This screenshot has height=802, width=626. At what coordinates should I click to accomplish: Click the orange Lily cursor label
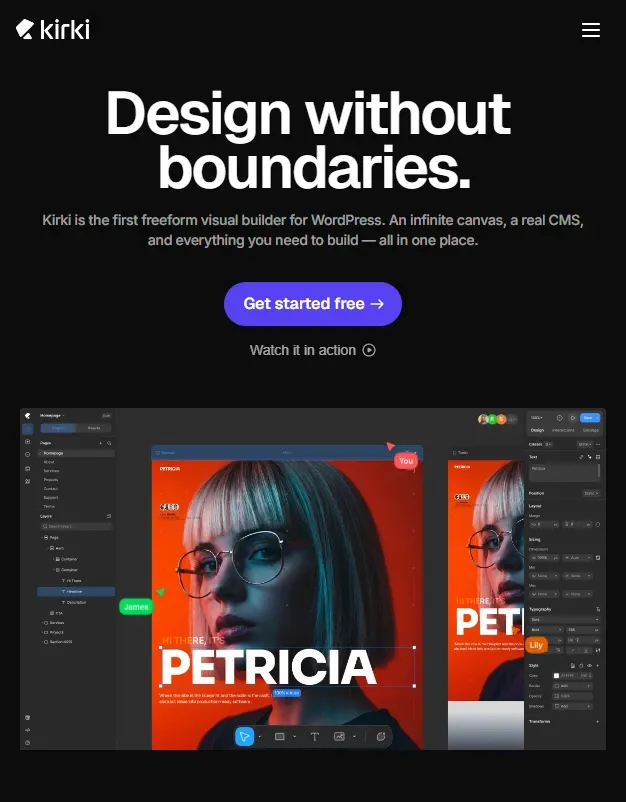coord(536,645)
